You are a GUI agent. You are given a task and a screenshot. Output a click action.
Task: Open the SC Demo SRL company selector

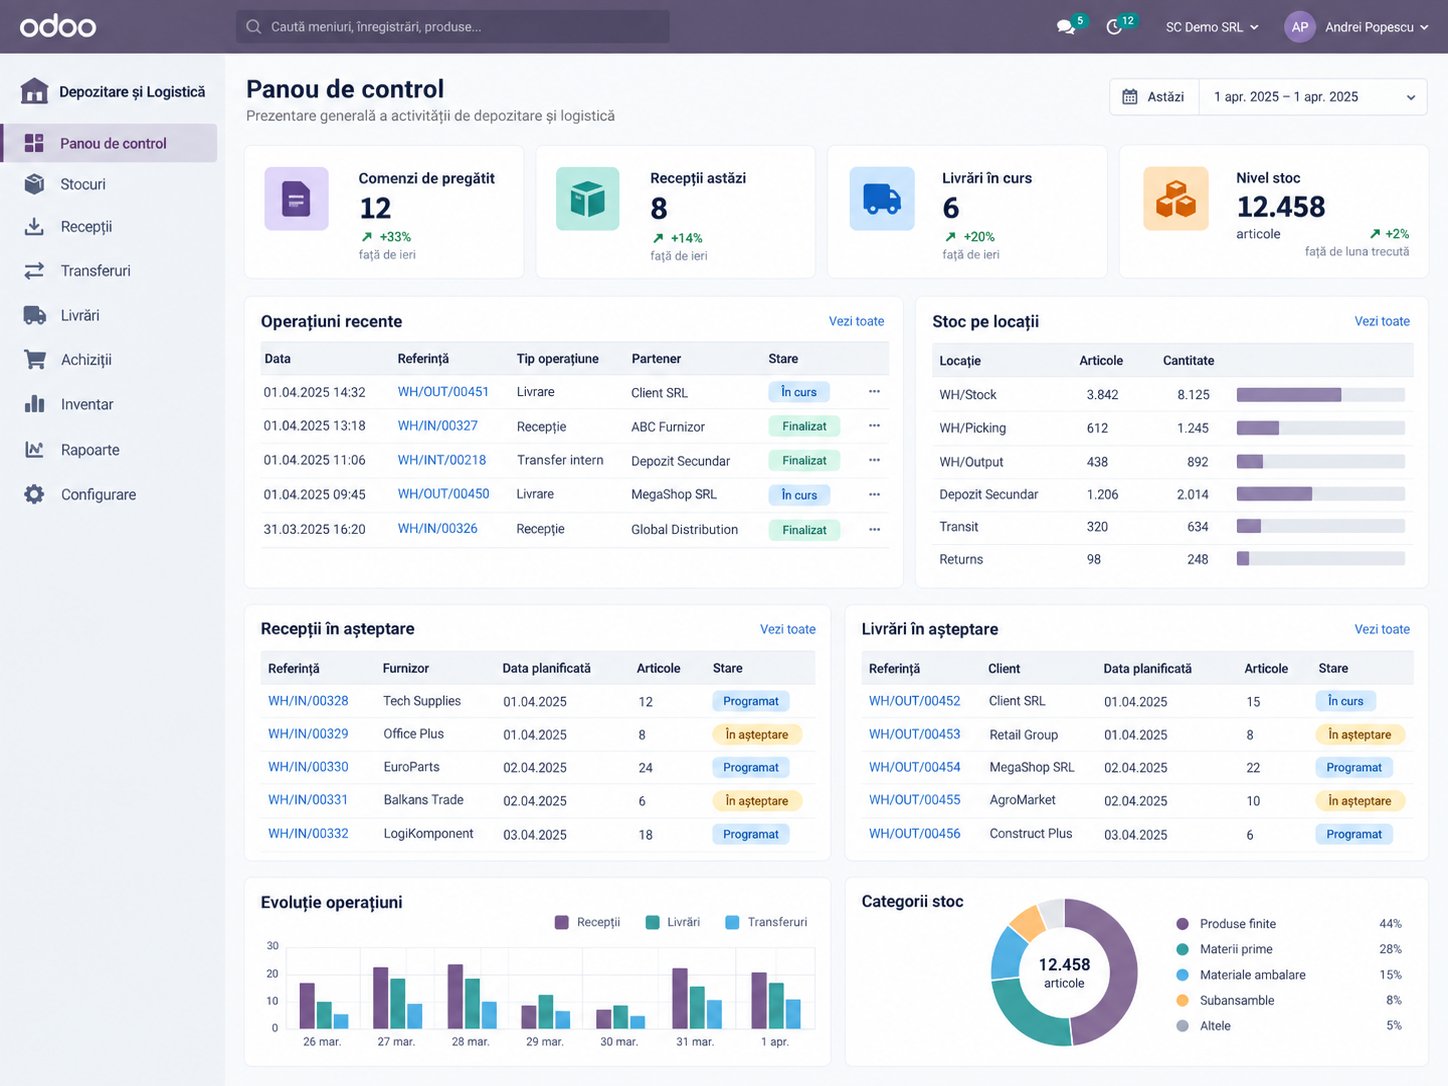(1212, 27)
